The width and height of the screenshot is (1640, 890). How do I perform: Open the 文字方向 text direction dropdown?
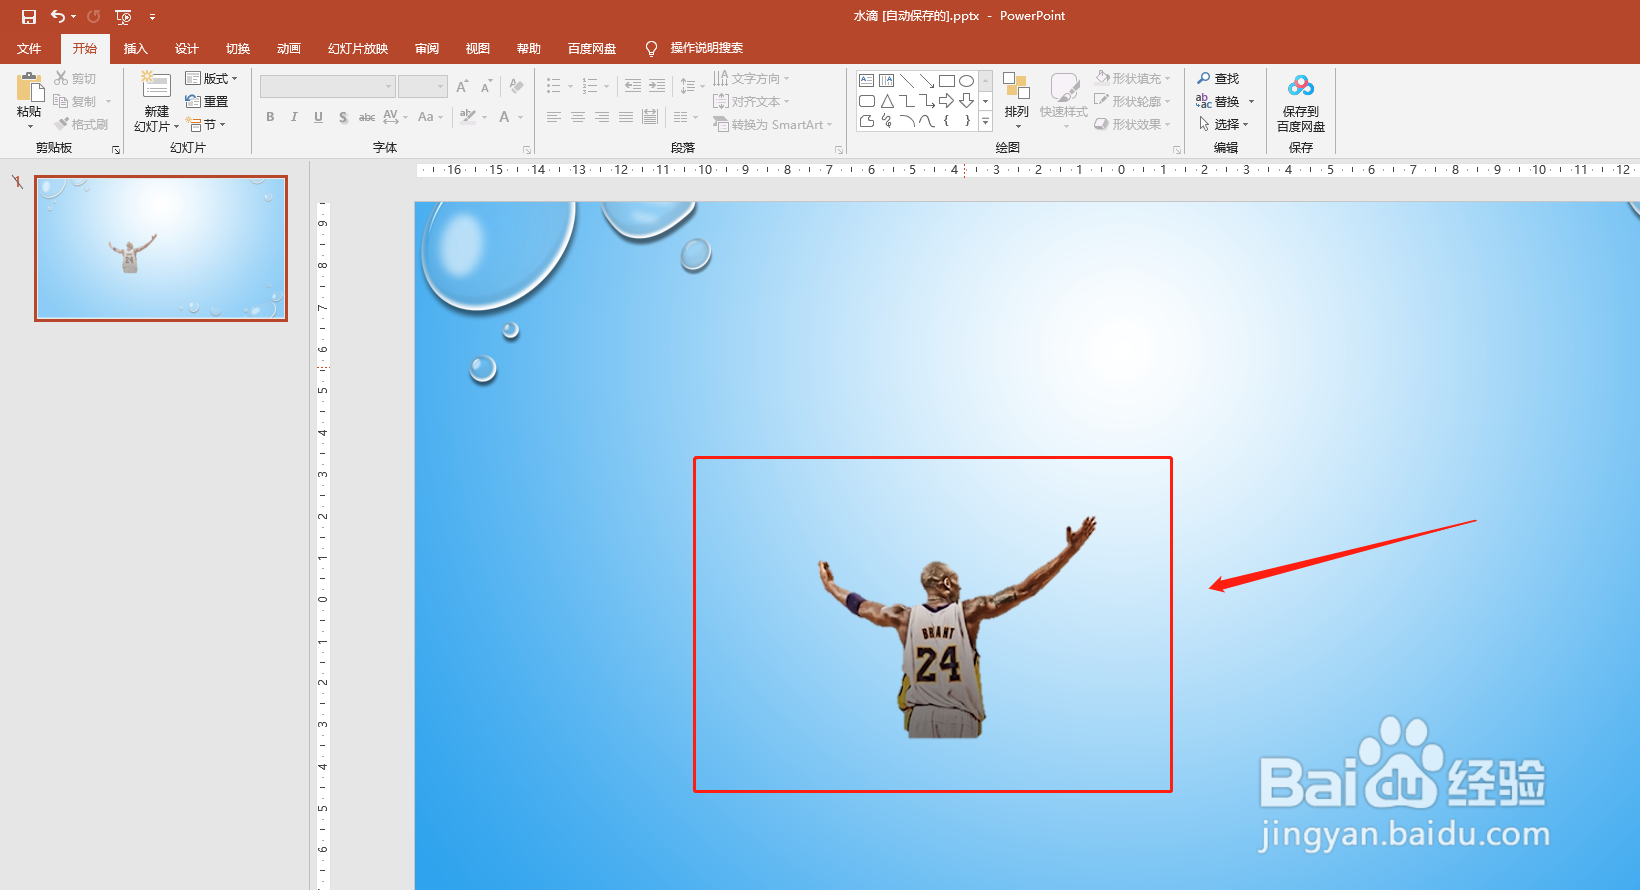pos(751,78)
